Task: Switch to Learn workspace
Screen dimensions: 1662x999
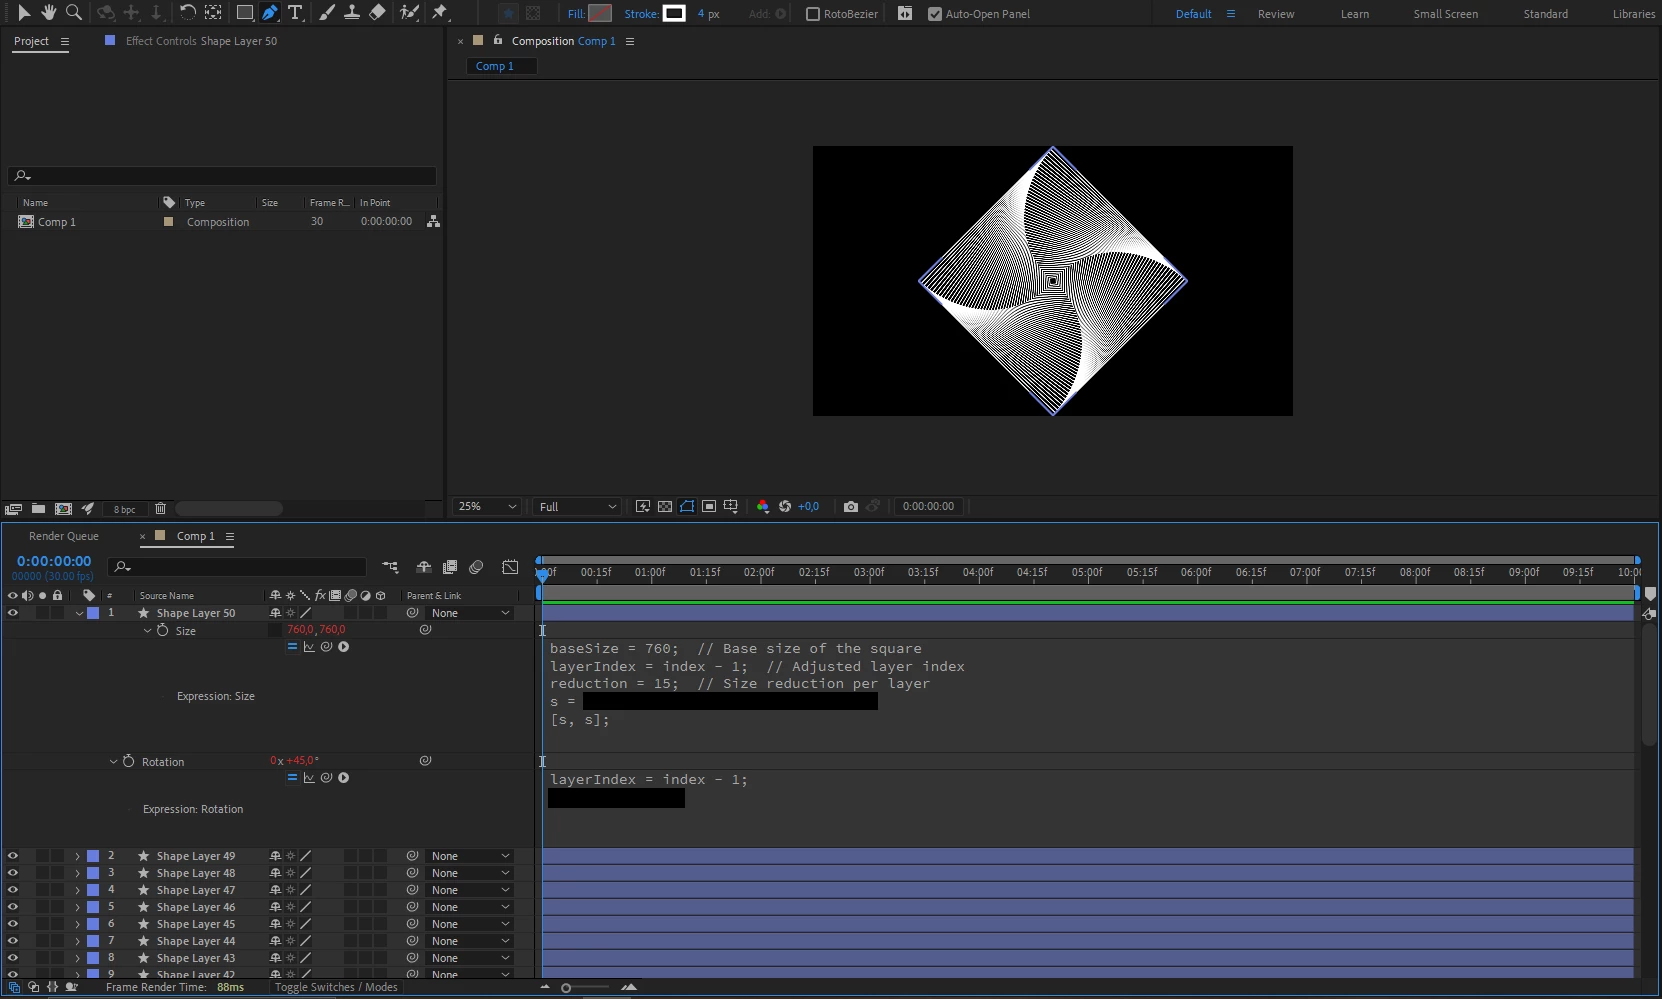Action: [1355, 14]
